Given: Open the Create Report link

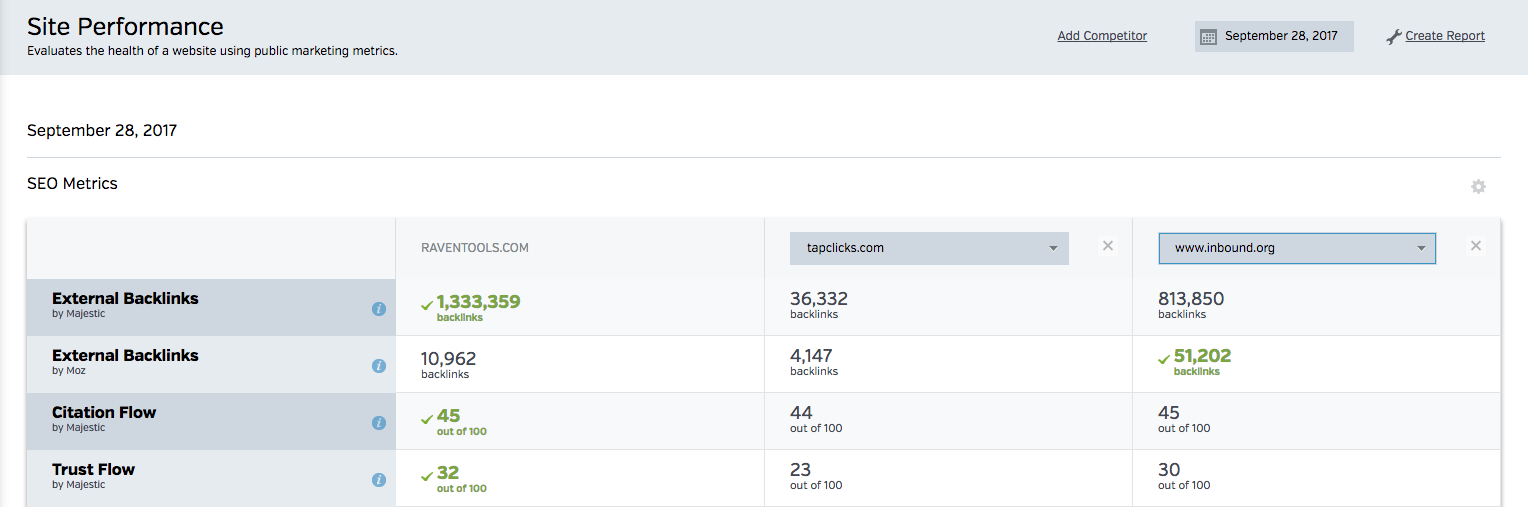Looking at the screenshot, I should 1444,36.
